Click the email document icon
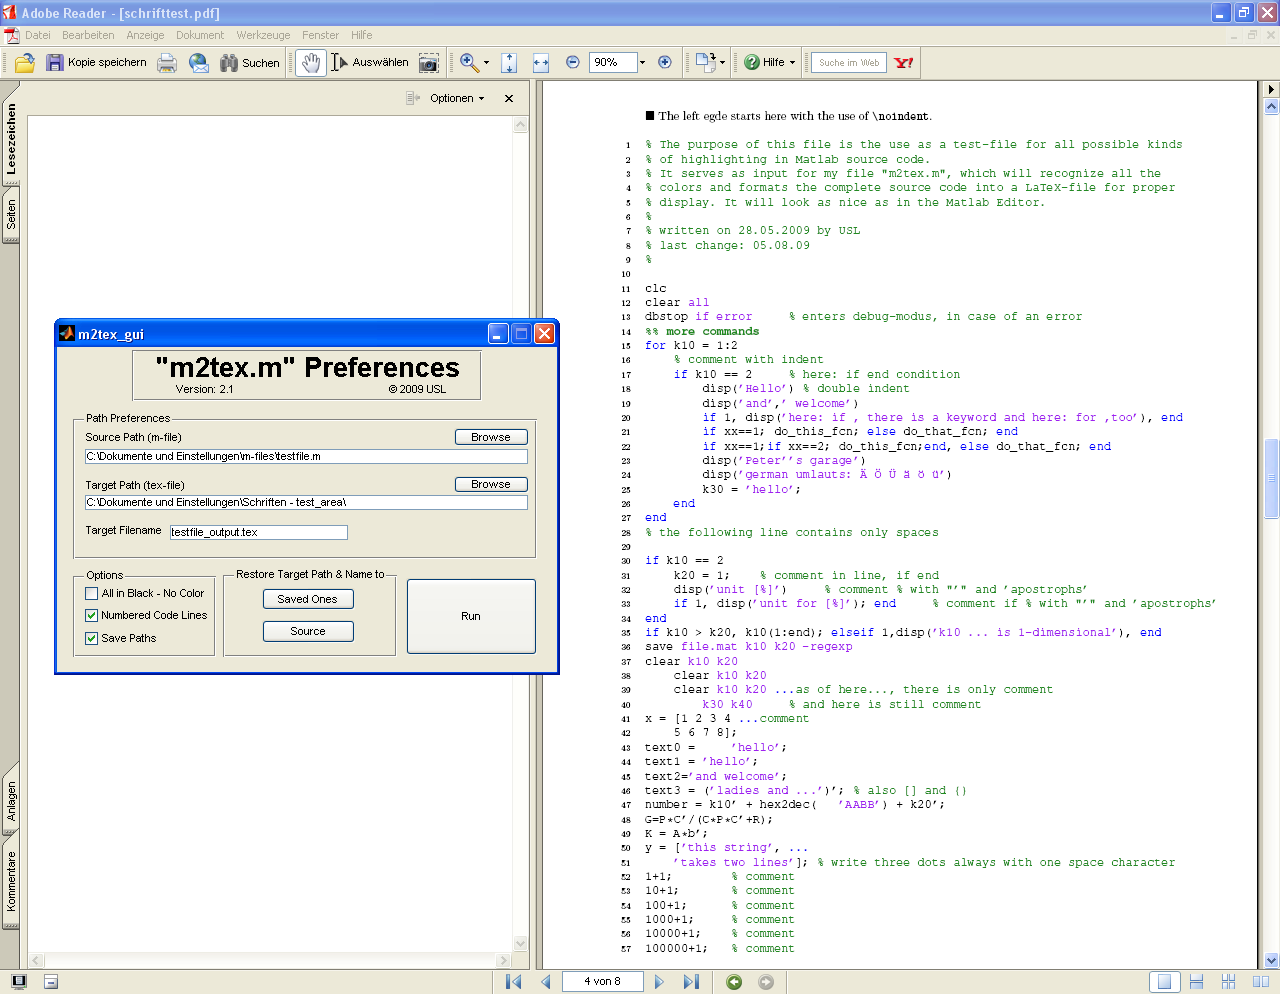Viewport: 1280px width, 994px height. click(x=199, y=62)
